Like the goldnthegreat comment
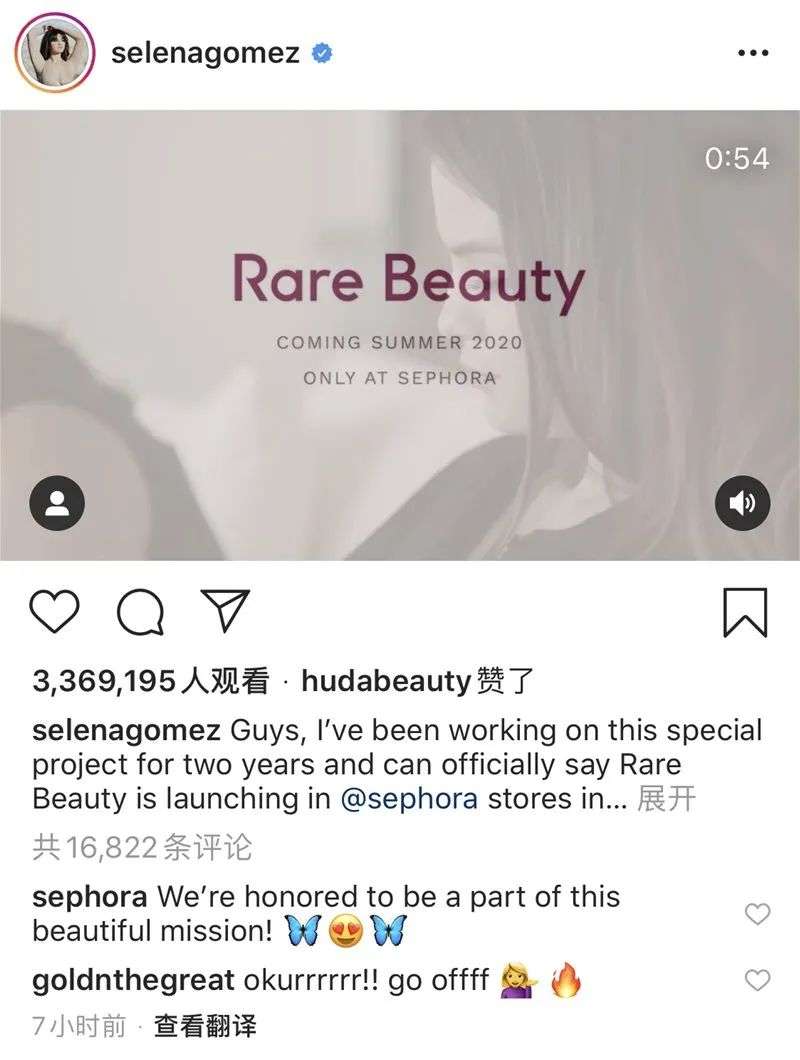 pos(759,980)
